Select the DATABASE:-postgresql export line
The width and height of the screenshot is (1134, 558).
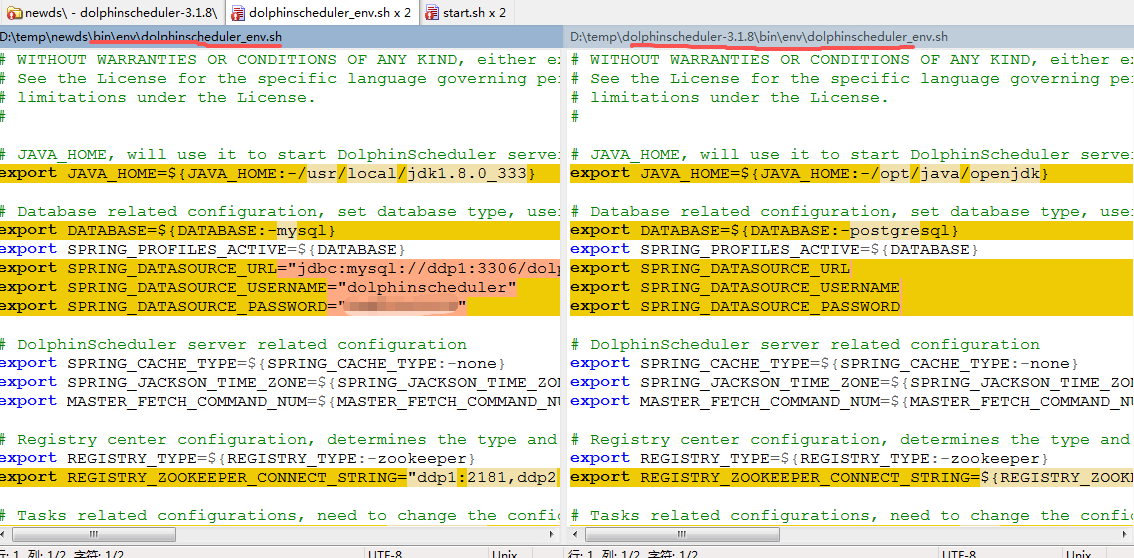coord(852,230)
